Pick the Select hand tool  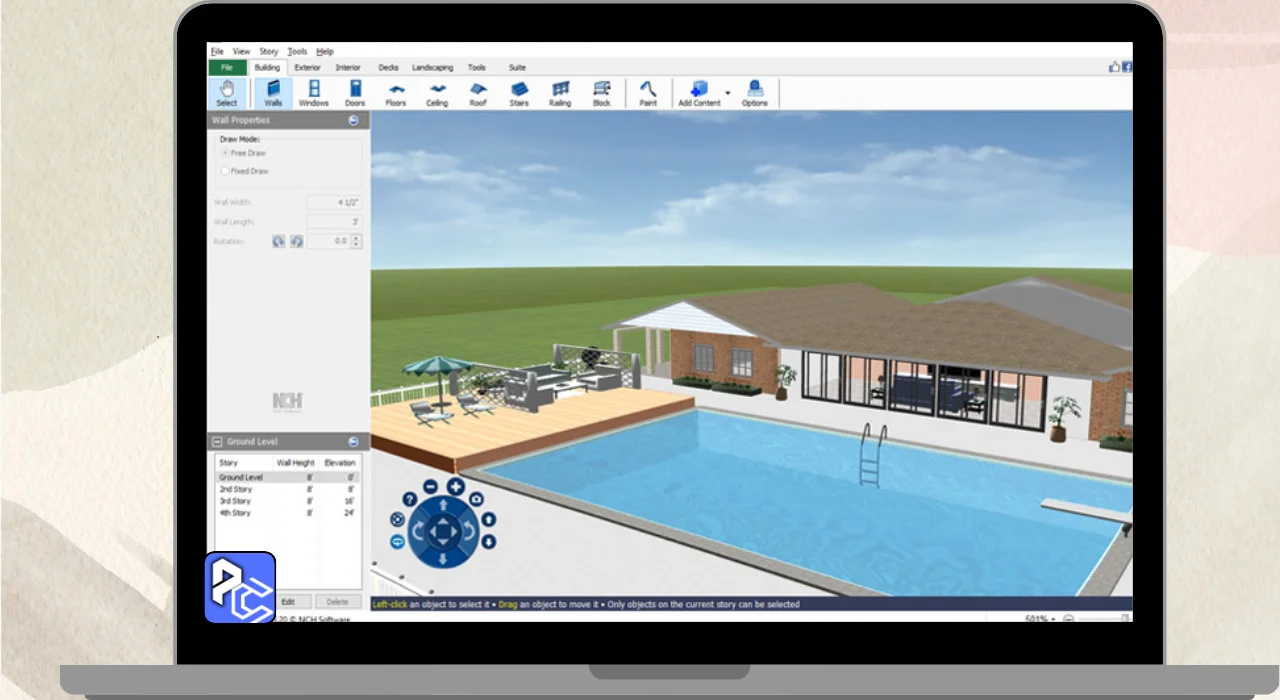(x=227, y=93)
